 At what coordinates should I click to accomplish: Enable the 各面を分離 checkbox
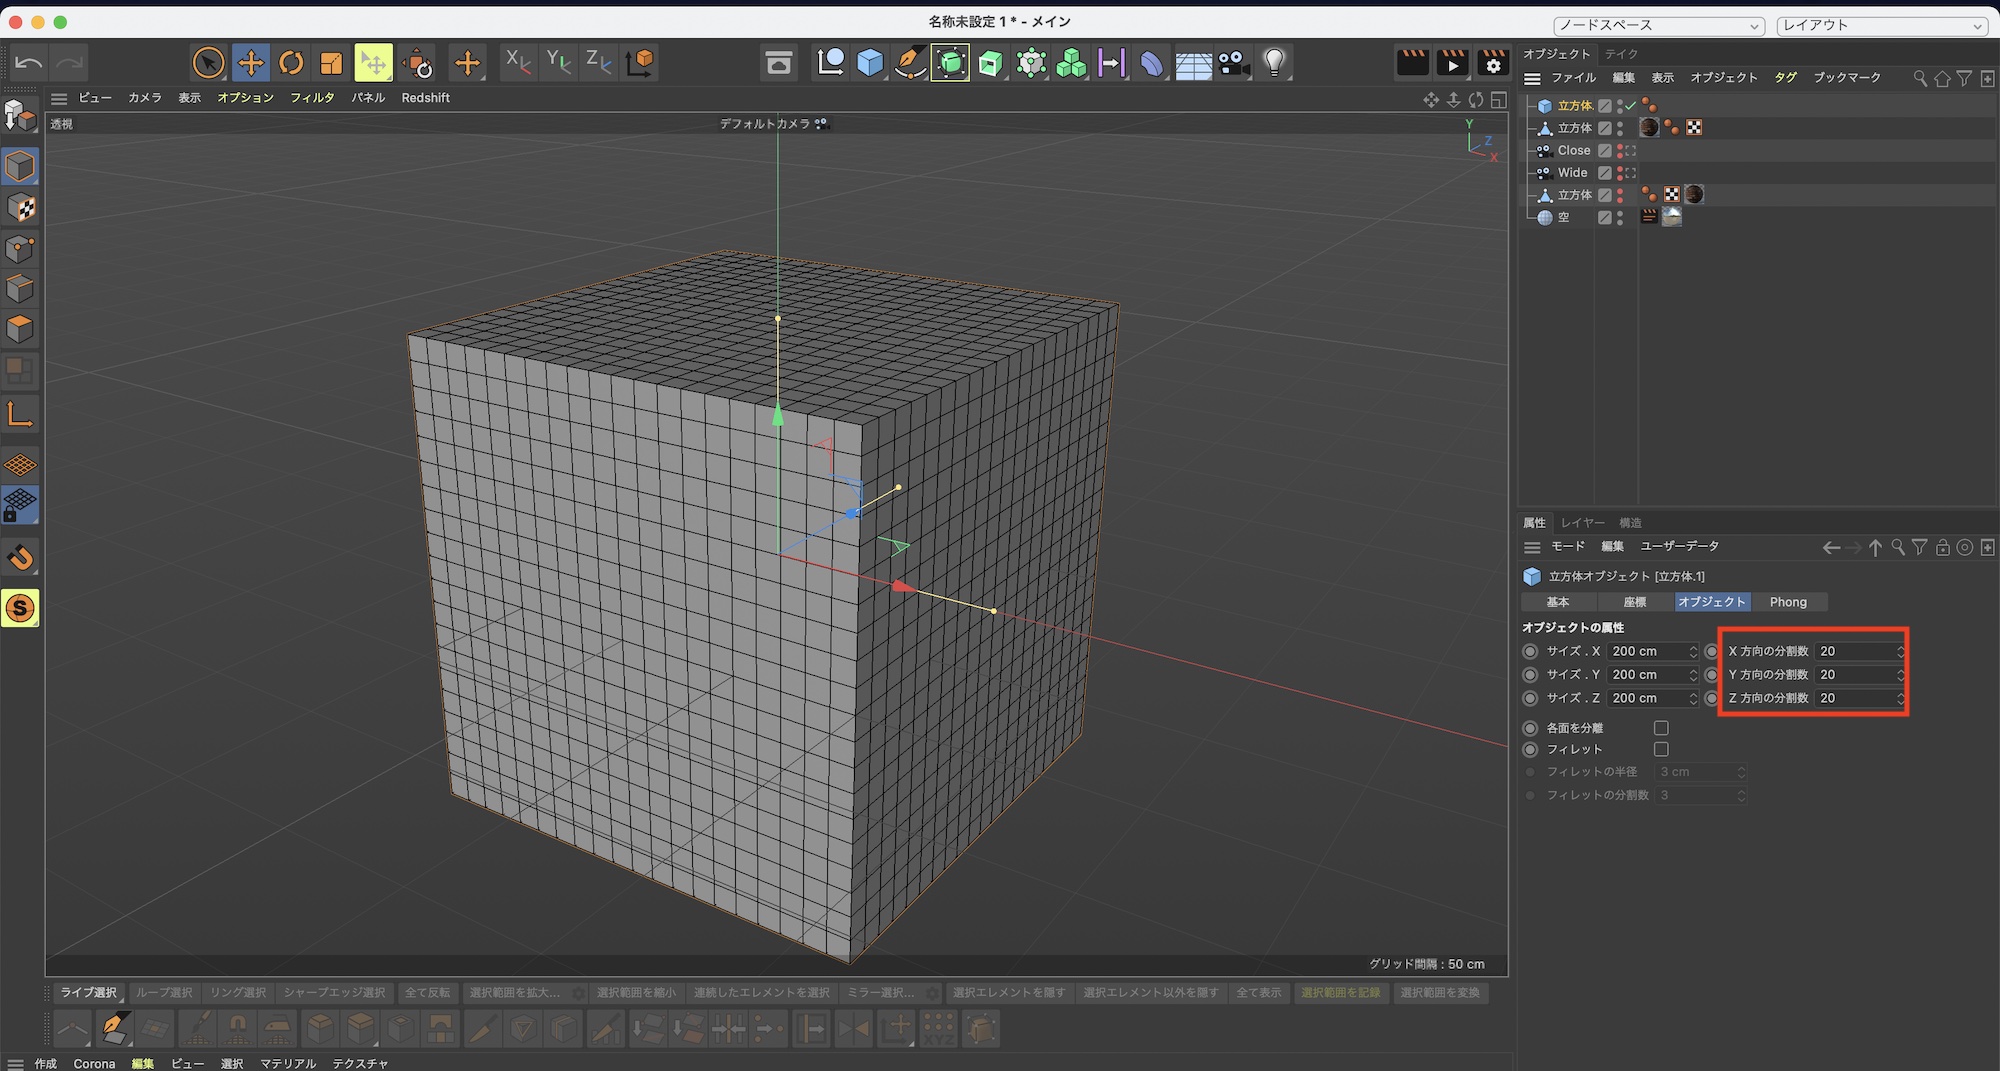pyautogui.click(x=1661, y=728)
